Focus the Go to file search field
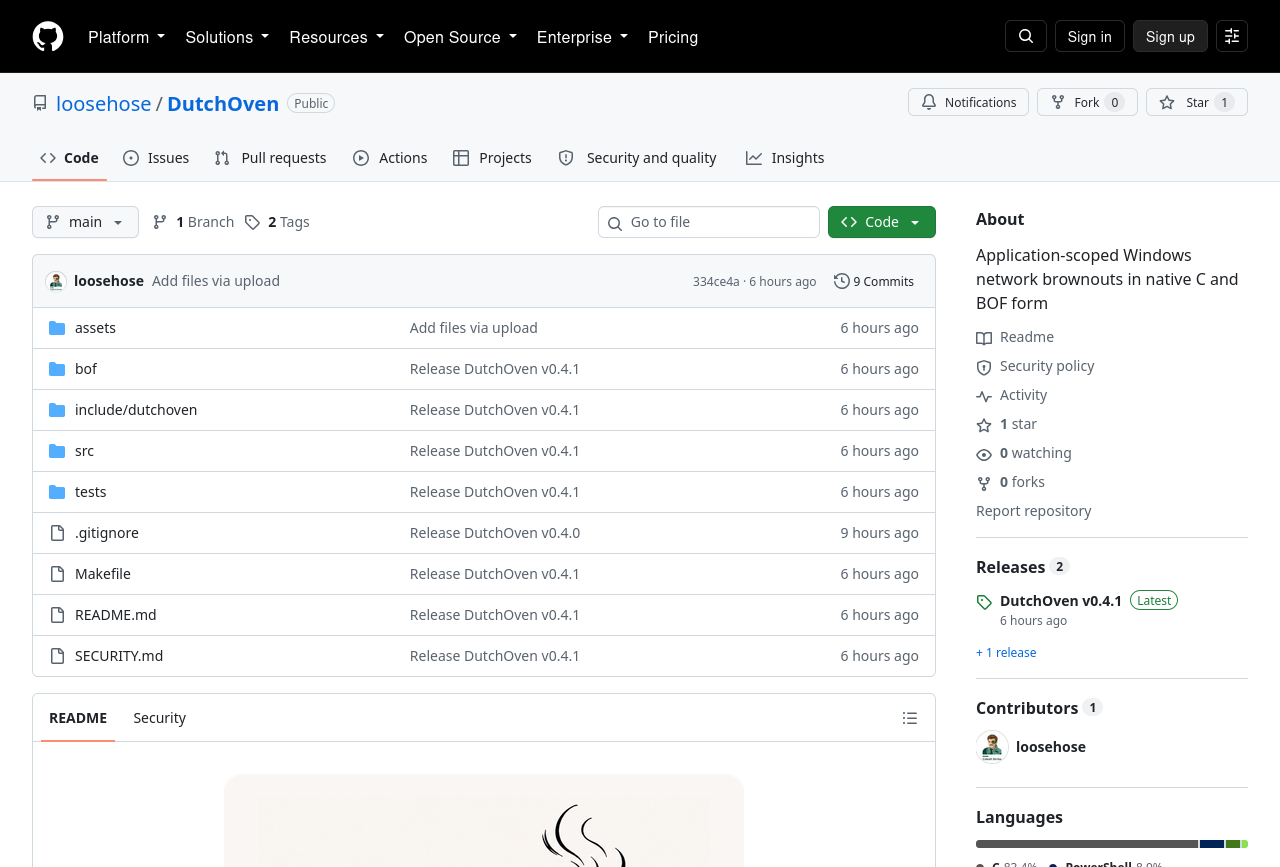 click(709, 222)
